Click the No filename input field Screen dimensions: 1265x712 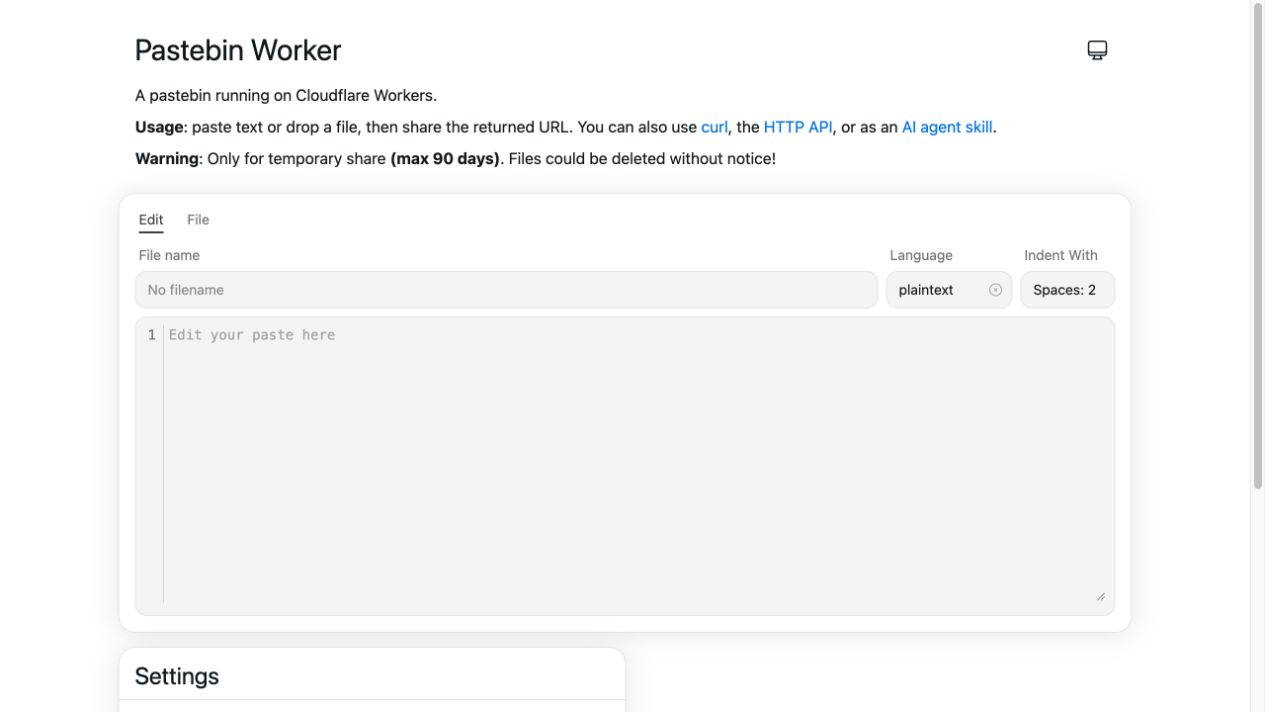(506, 290)
